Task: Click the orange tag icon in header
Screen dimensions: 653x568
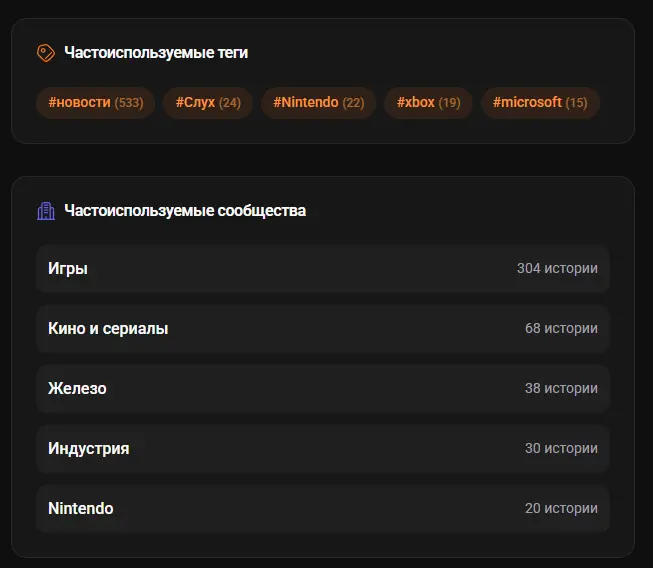Action: [46, 53]
